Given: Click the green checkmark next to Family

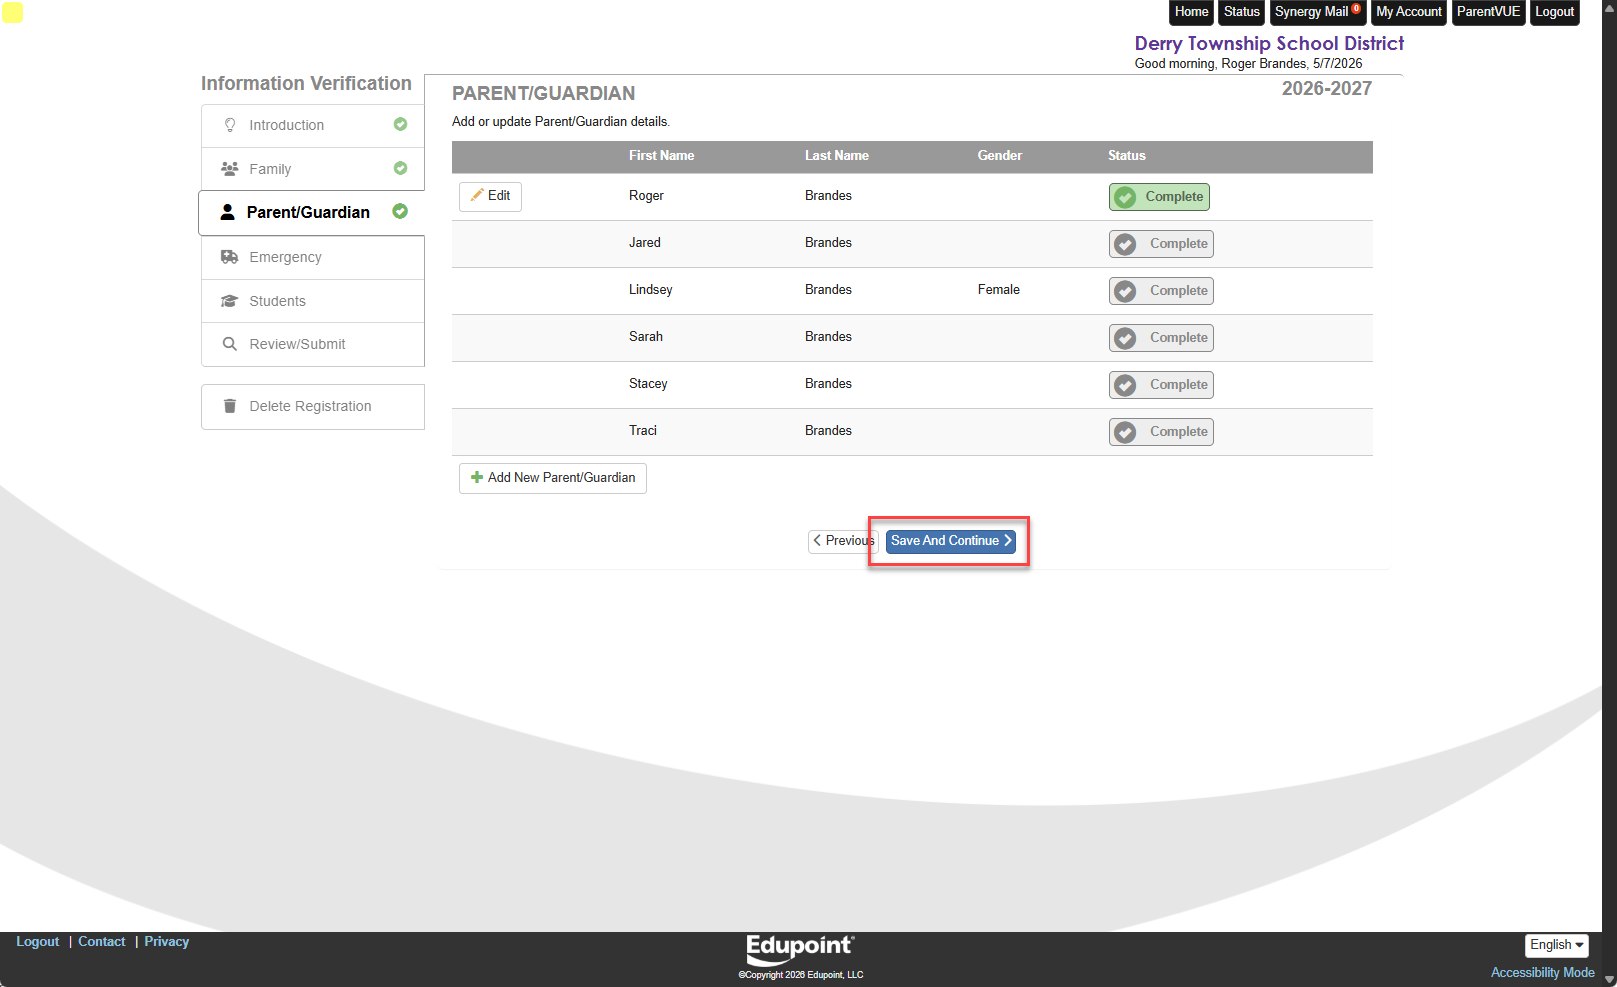Looking at the screenshot, I should coord(400,168).
